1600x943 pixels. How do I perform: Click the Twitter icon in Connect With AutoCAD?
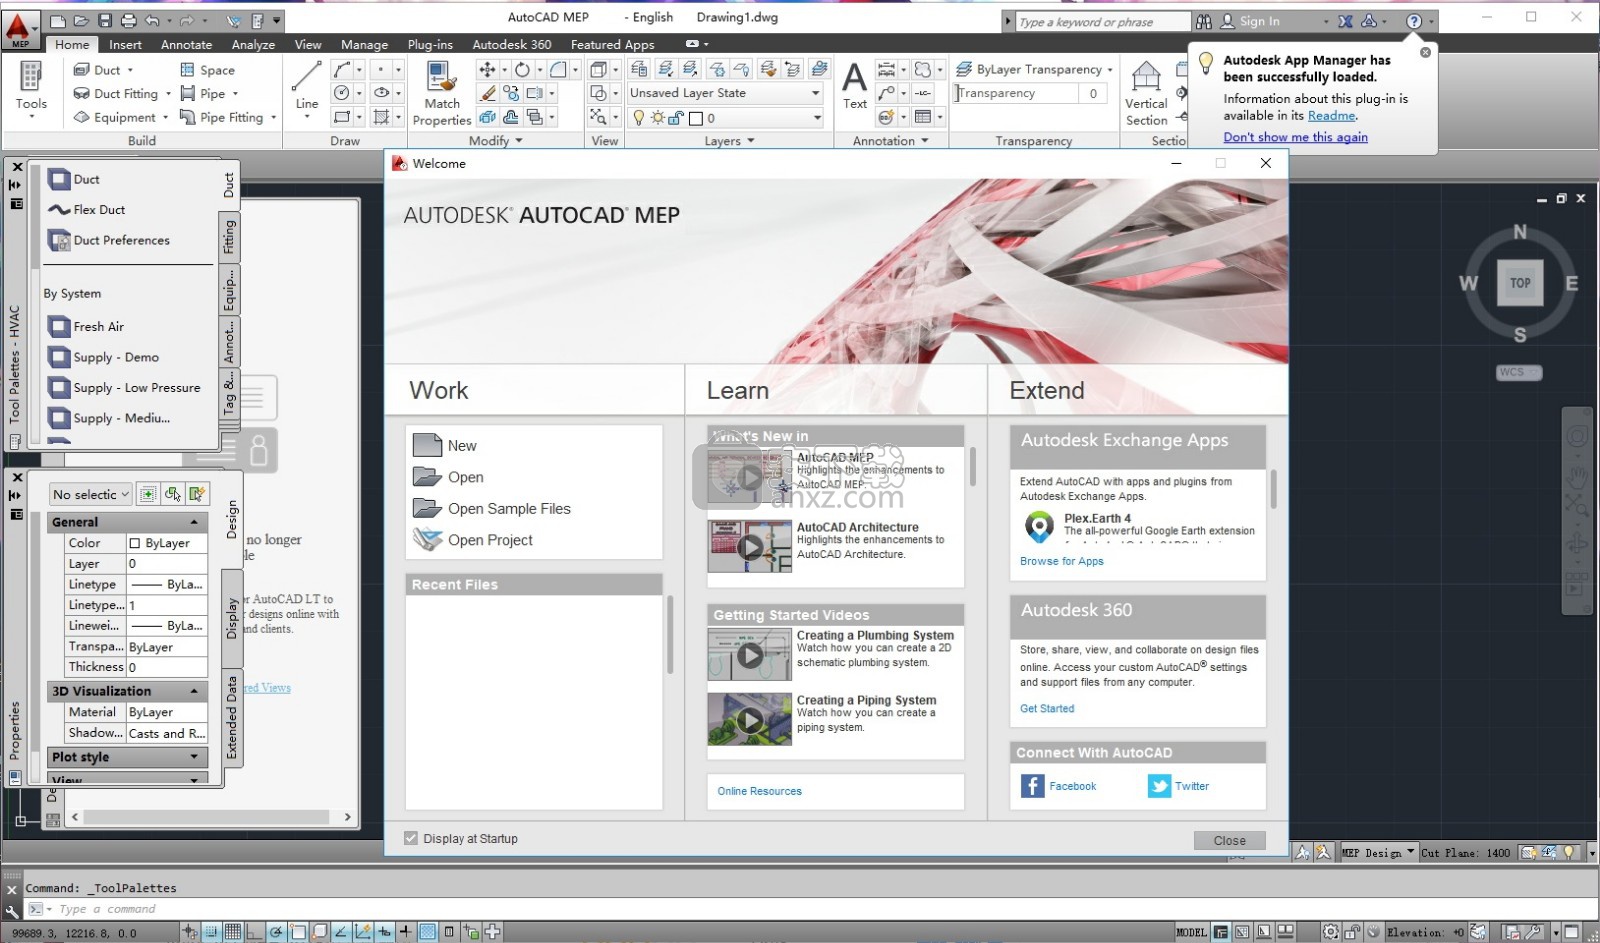point(1159,786)
